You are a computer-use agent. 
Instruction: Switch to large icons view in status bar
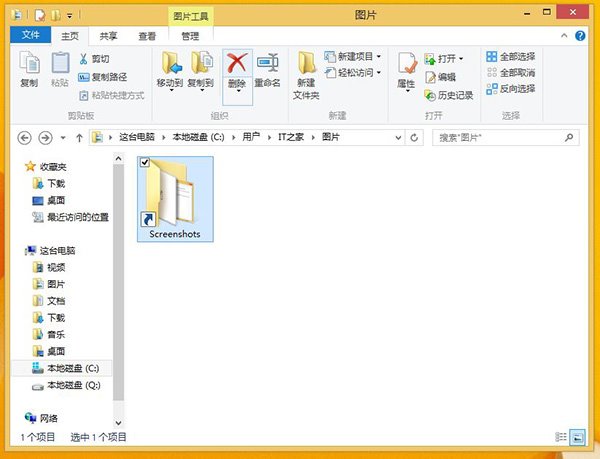pos(577,437)
